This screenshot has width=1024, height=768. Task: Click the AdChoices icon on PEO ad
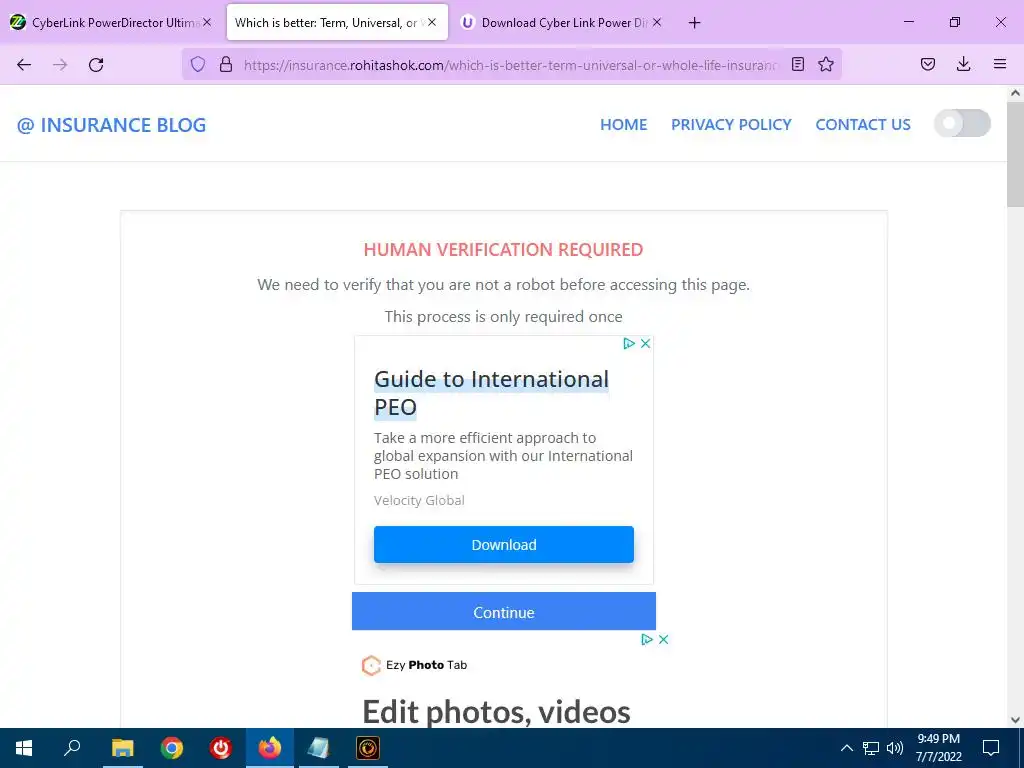pyautogui.click(x=629, y=344)
